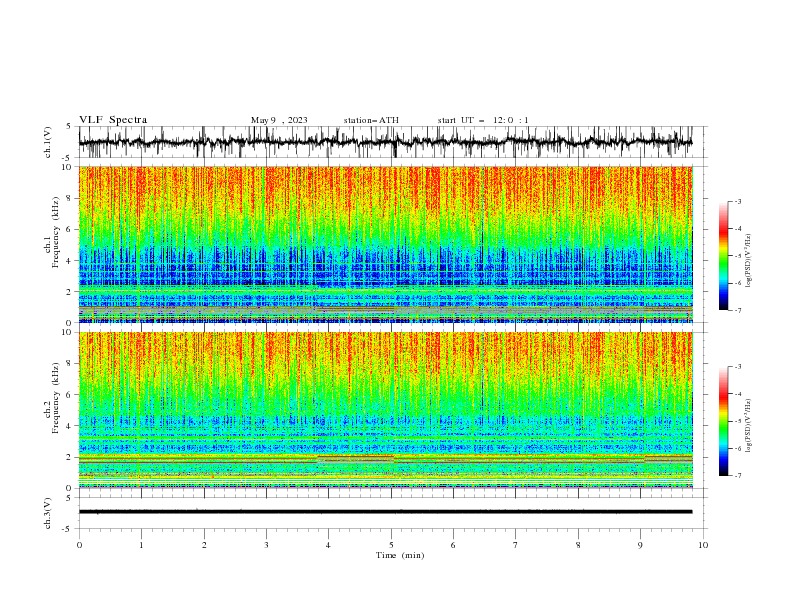Click the 'ch.1(V)' waveform axis label
The width and height of the screenshot is (792, 612).
[48, 142]
